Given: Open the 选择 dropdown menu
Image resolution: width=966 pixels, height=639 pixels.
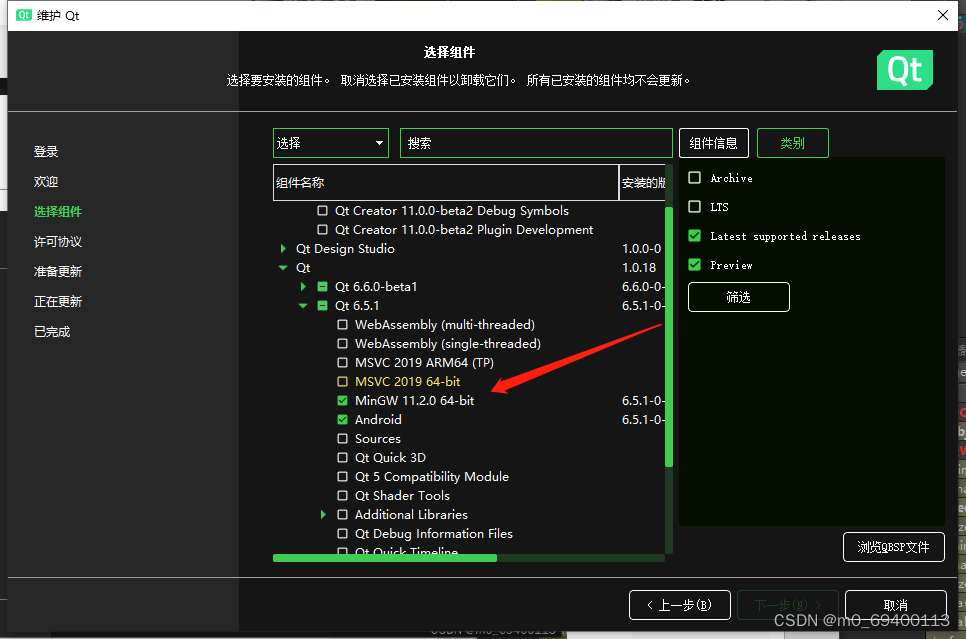Looking at the screenshot, I should tap(330, 142).
